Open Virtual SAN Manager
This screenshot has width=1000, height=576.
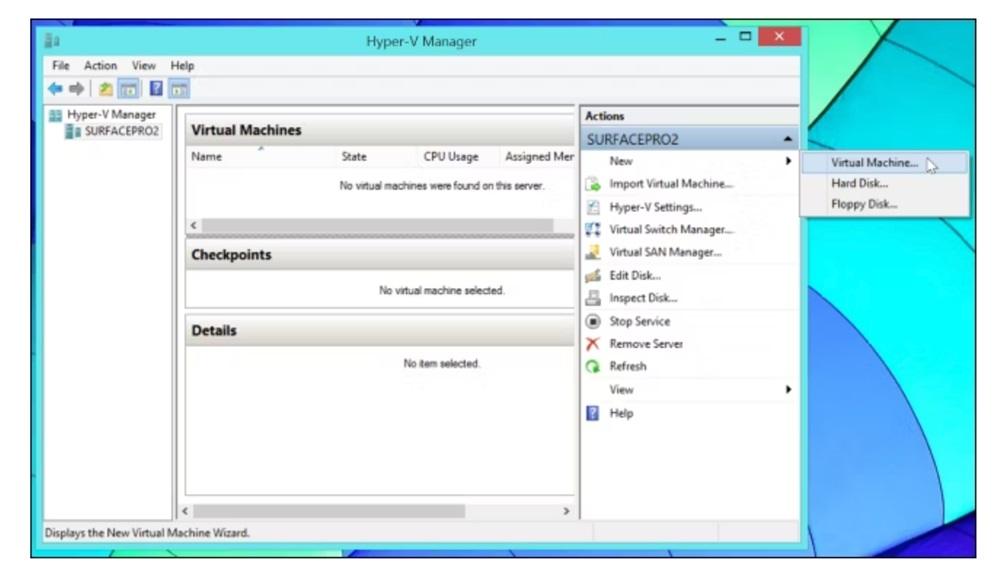pos(665,252)
